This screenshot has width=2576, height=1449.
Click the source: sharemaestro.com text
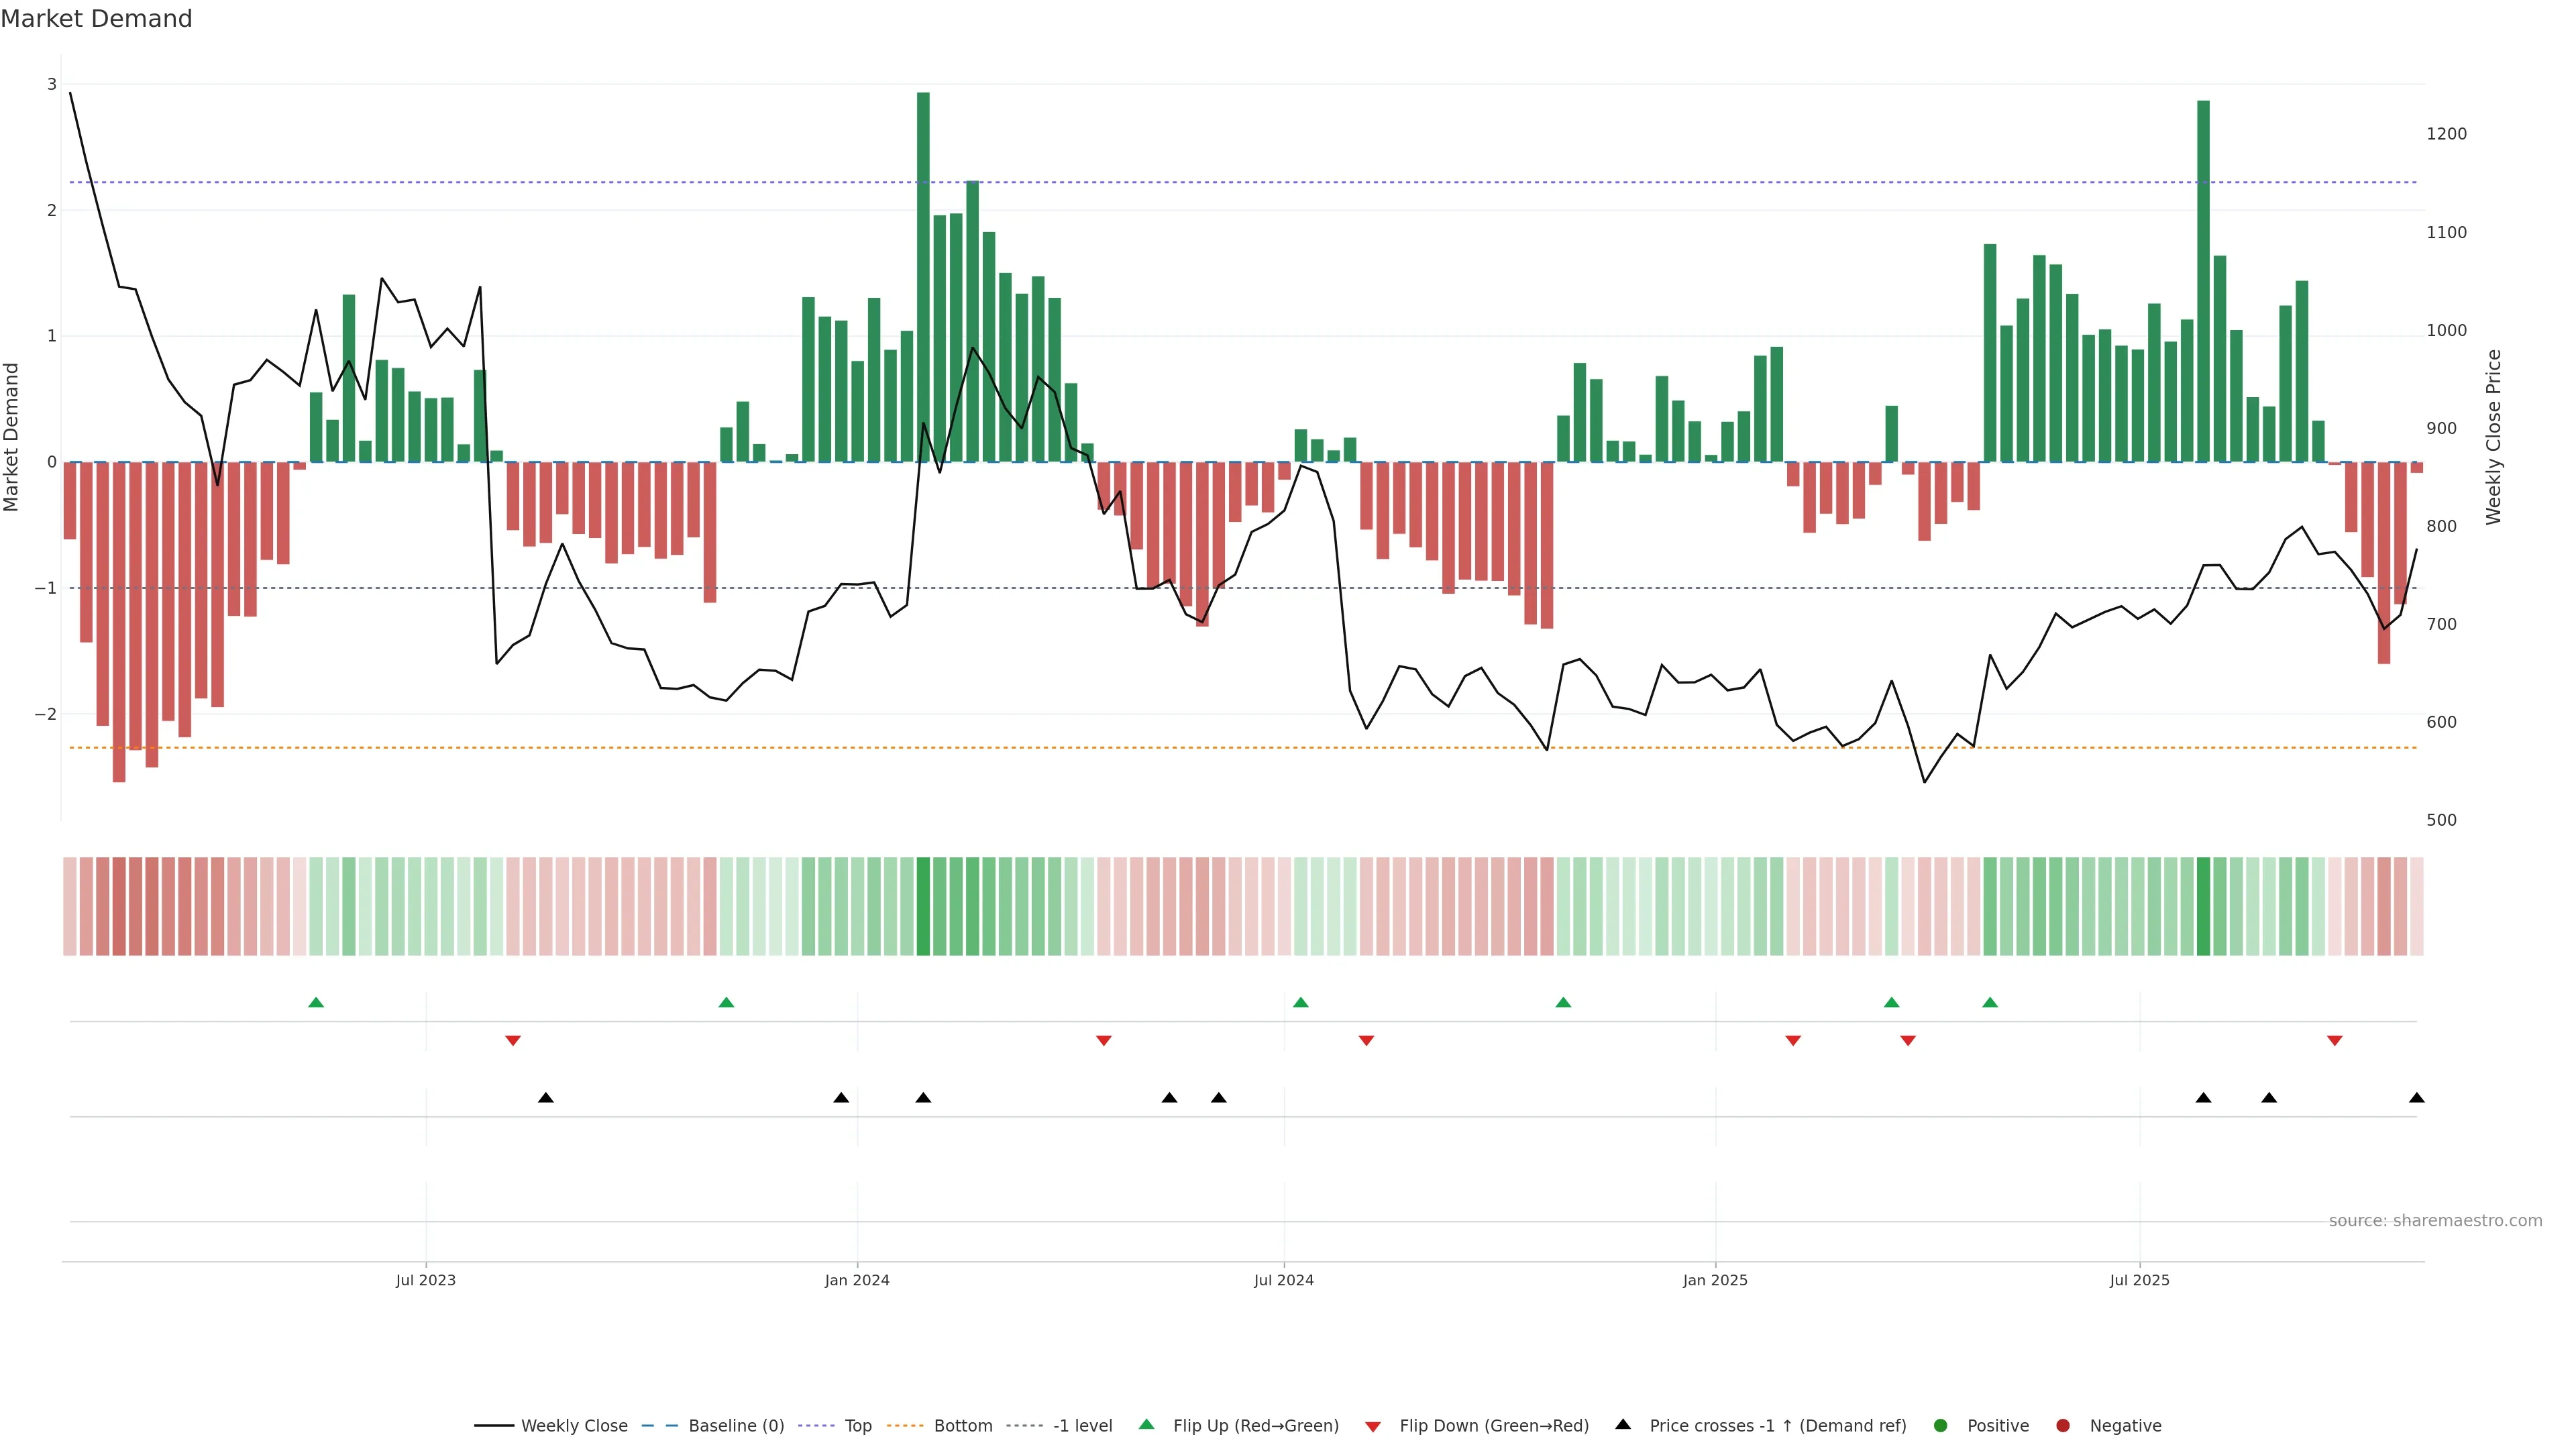click(x=2435, y=1221)
